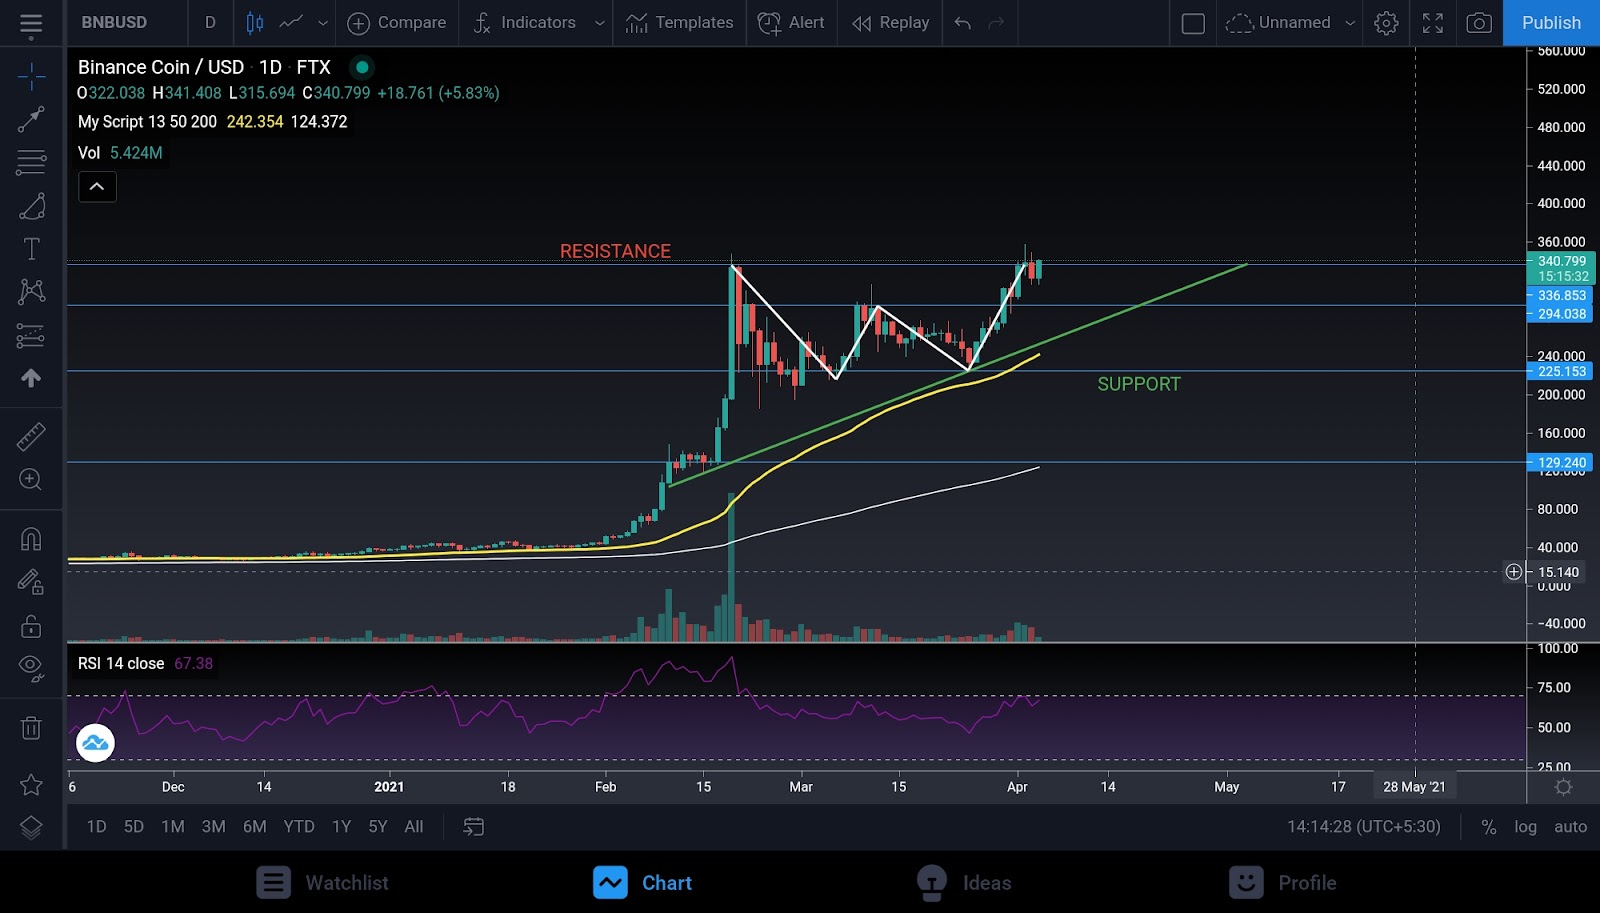Viewport: 1600px width, 913px height.
Task: Select the 6M date range
Action: point(255,827)
